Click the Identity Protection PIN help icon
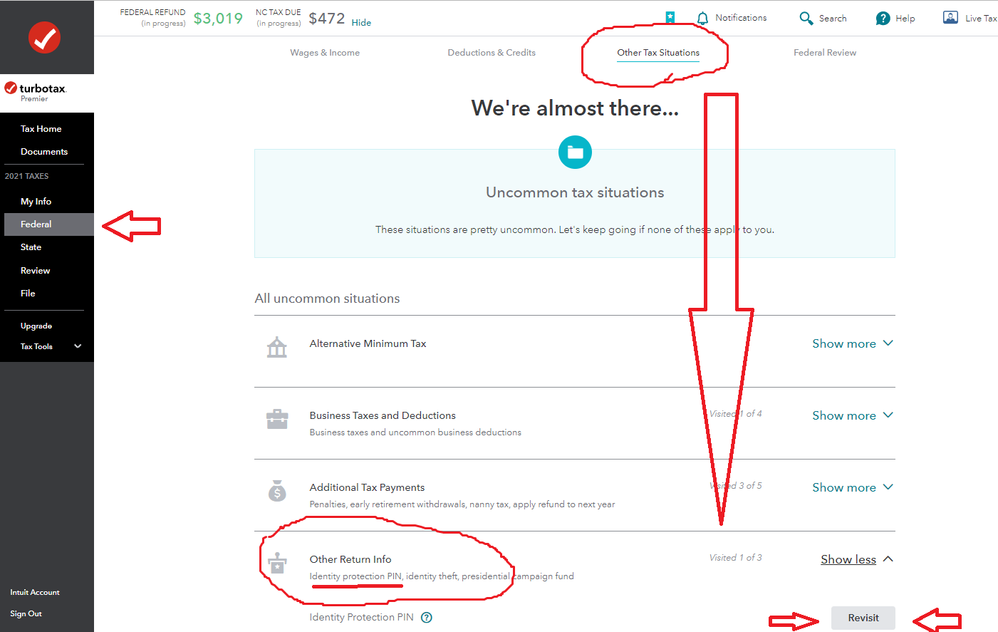This screenshot has height=632, width=998. coord(426,617)
